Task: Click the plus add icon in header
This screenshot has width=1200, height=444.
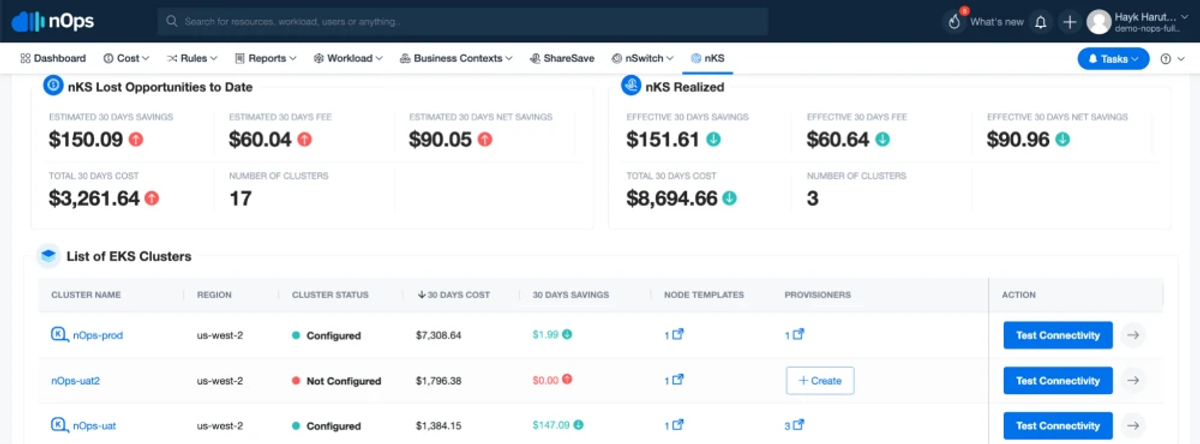Action: (x=1069, y=21)
